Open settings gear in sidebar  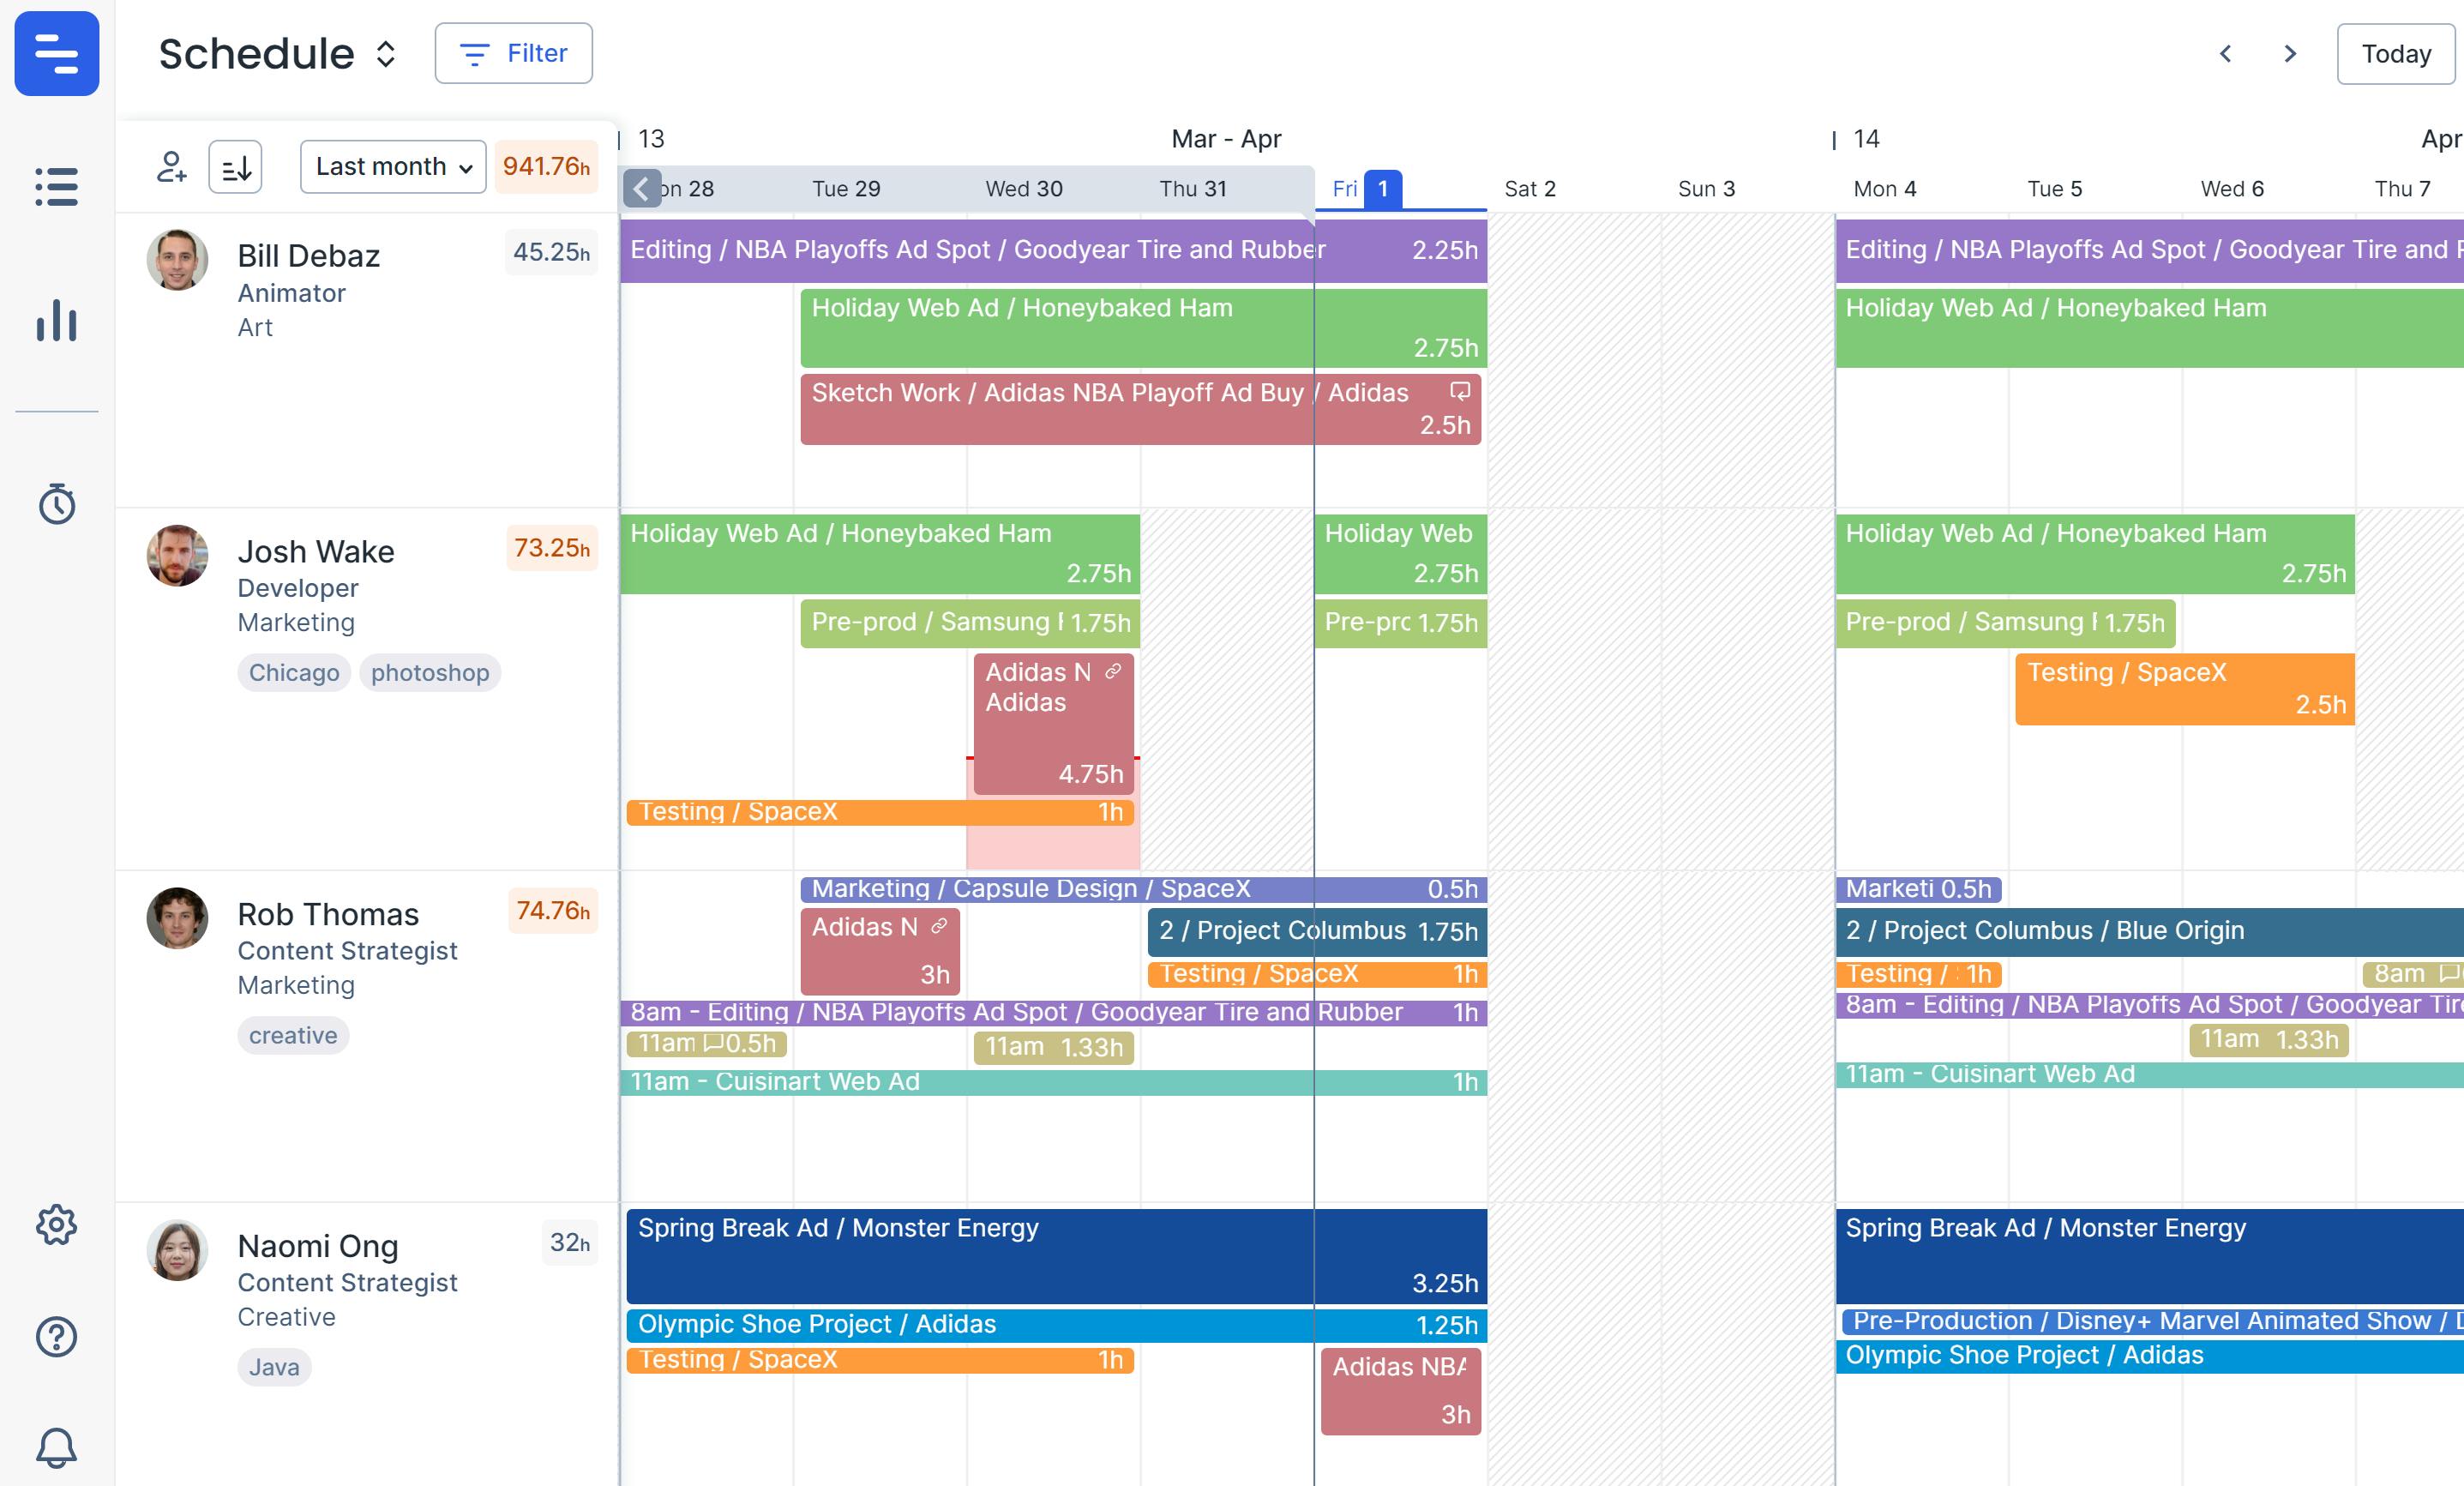(x=57, y=1224)
